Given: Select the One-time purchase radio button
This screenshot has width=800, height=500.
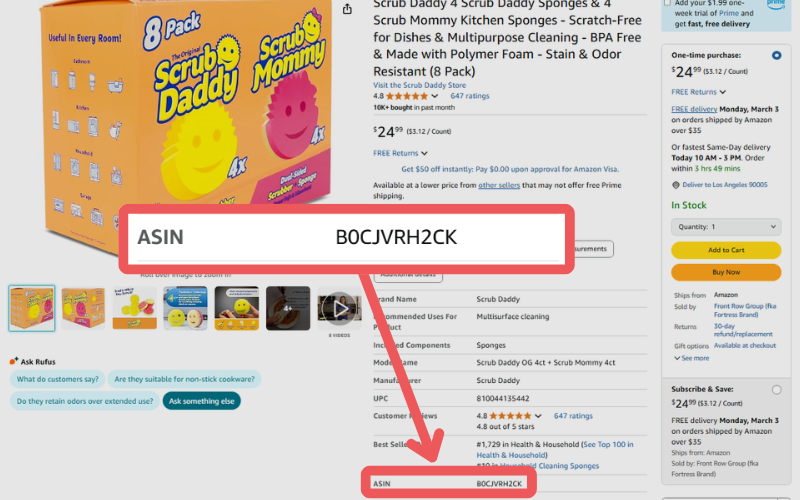Looking at the screenshot, I should point(776,55).
